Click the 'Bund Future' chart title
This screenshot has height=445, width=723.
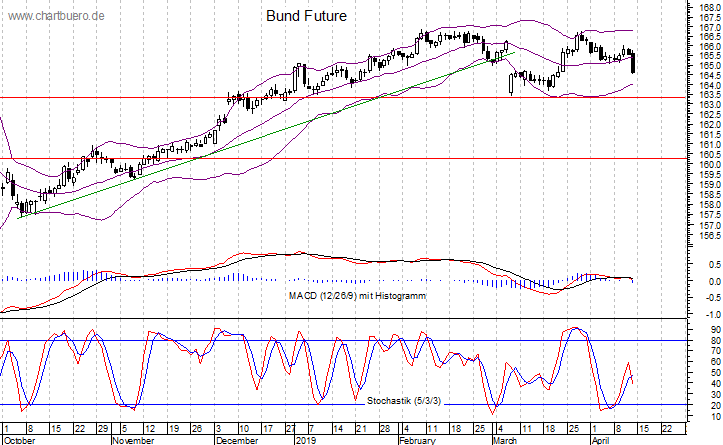coord(307,16)
